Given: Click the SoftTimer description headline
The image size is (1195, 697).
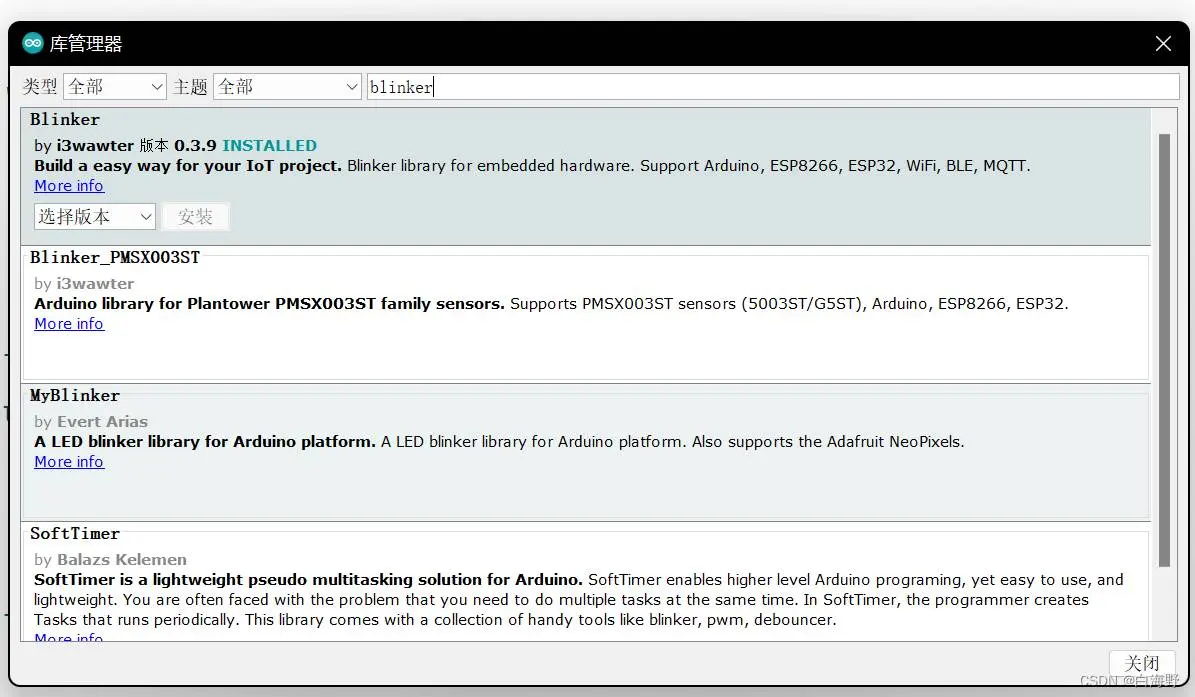Looking at the screenshot, I should tap(308, 580).
